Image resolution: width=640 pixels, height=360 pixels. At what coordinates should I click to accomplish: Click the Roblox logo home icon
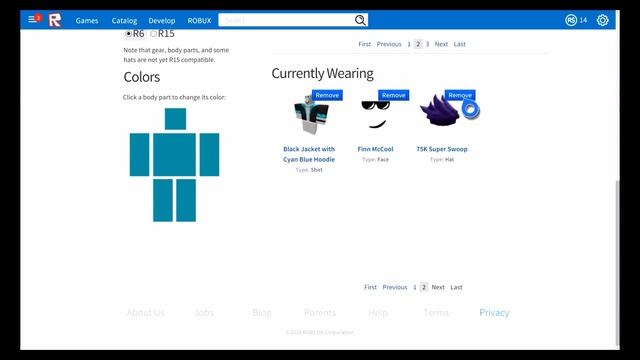[55, 20]
